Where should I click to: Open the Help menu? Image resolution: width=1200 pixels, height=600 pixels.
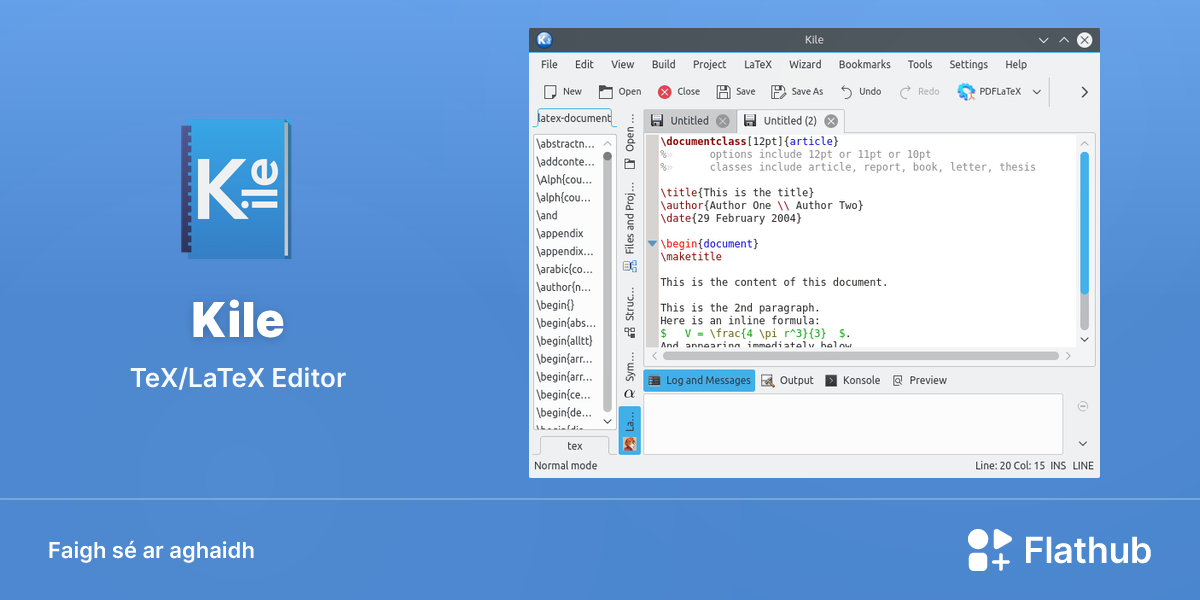point(1016,64)
